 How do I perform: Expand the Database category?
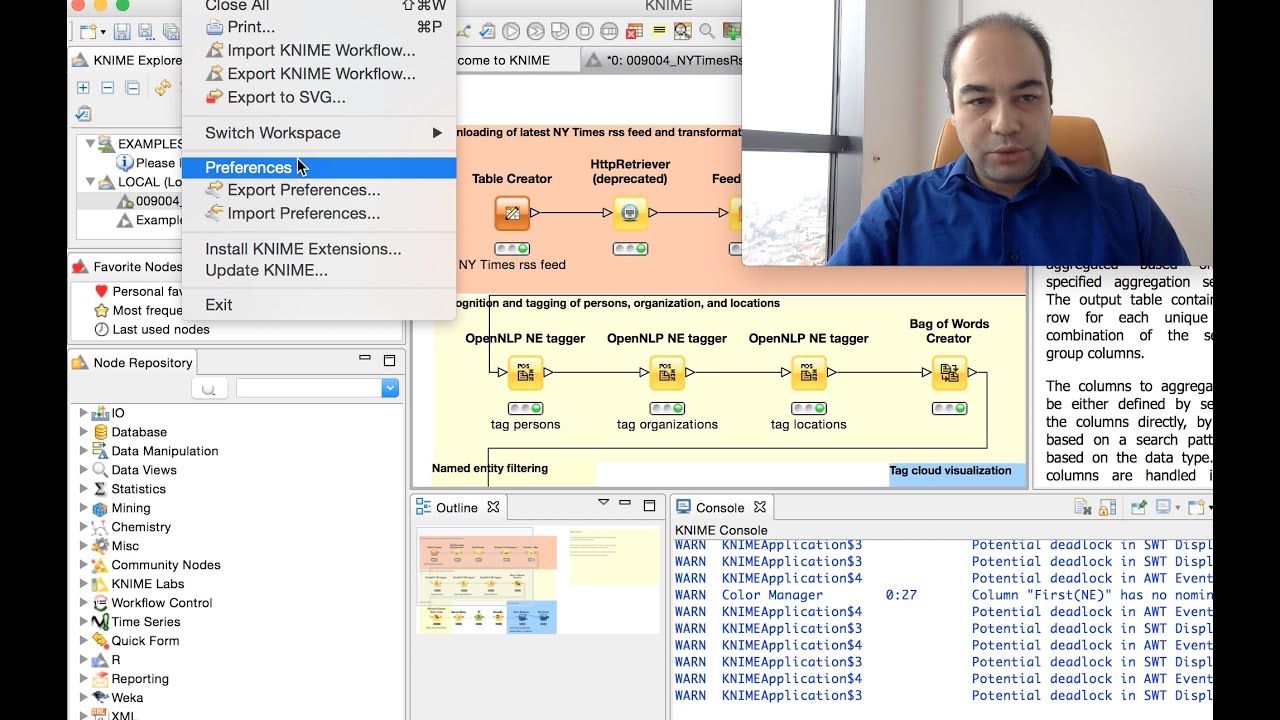pos(84,432)
